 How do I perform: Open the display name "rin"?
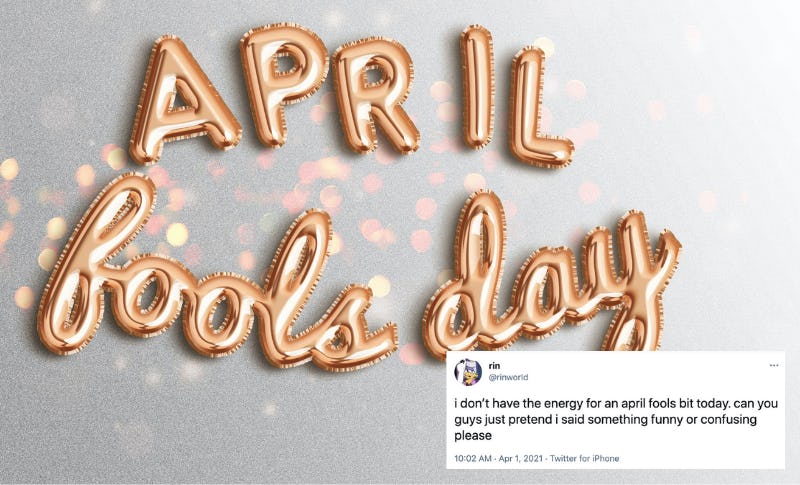[493, 365]
